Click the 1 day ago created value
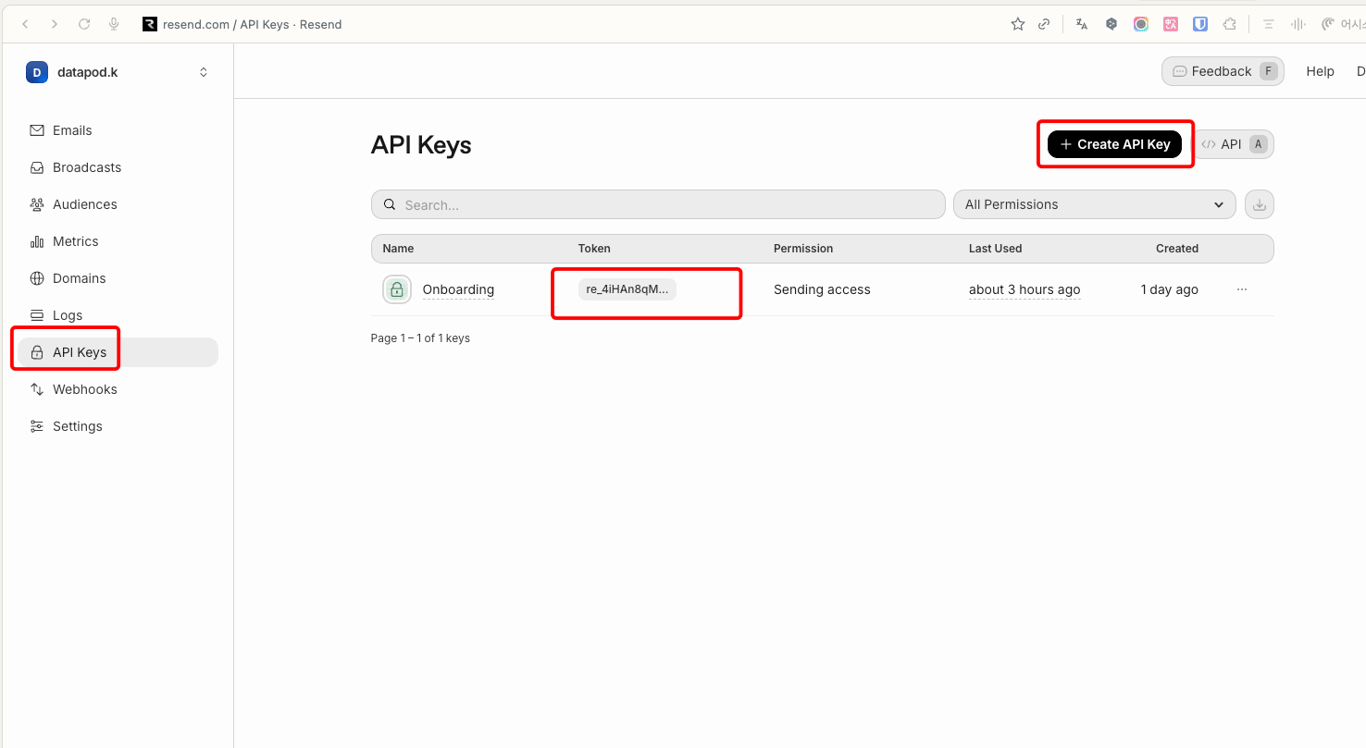The width and height of the screenshot is (1366, 748). coord(1169,289)
